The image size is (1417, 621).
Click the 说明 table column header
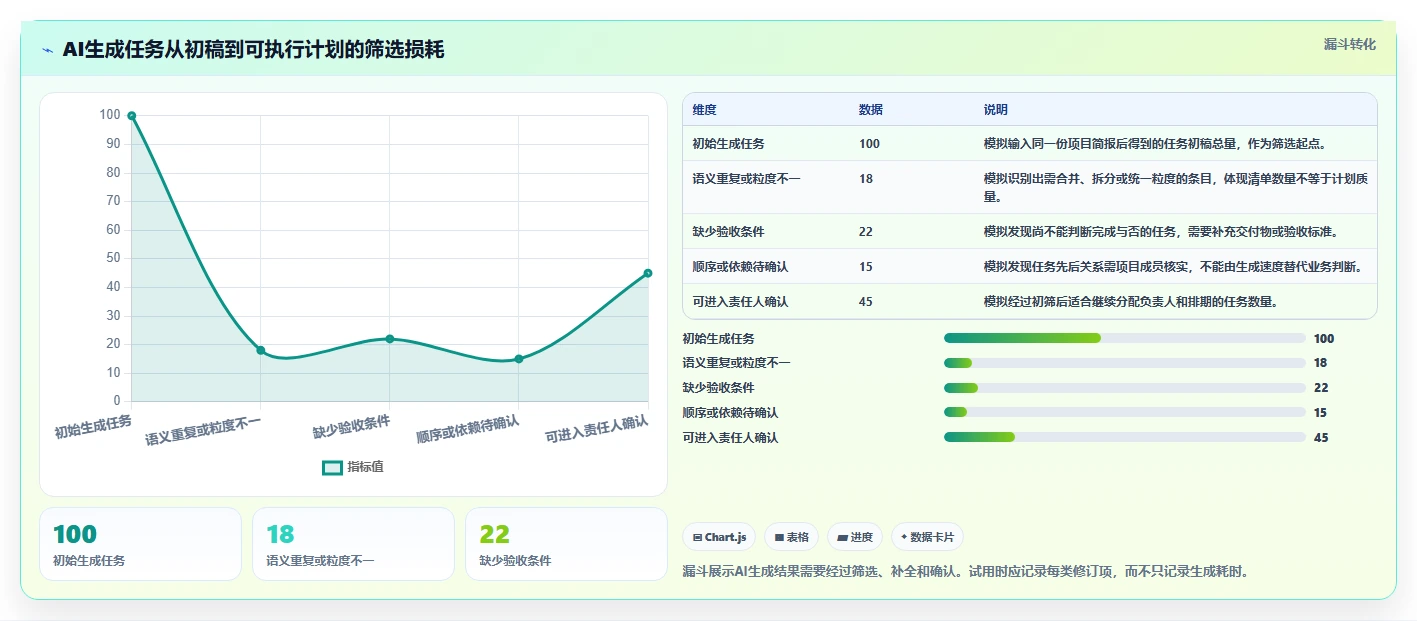(x=996, y=110)
